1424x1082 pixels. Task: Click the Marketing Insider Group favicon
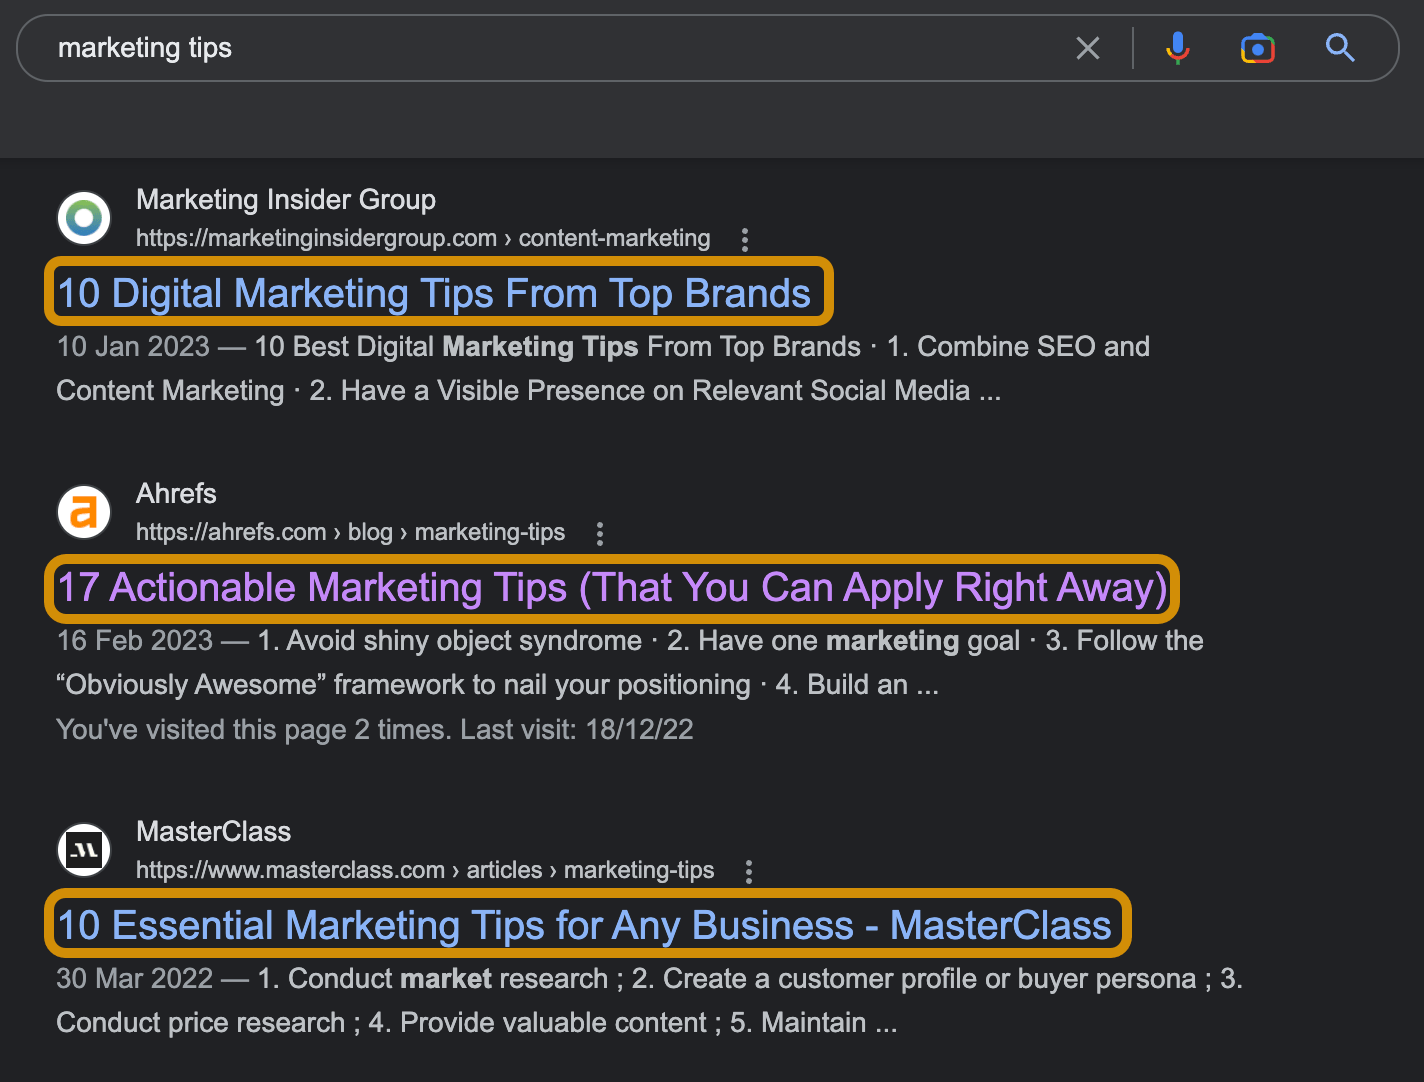click(x=83, y=217)
